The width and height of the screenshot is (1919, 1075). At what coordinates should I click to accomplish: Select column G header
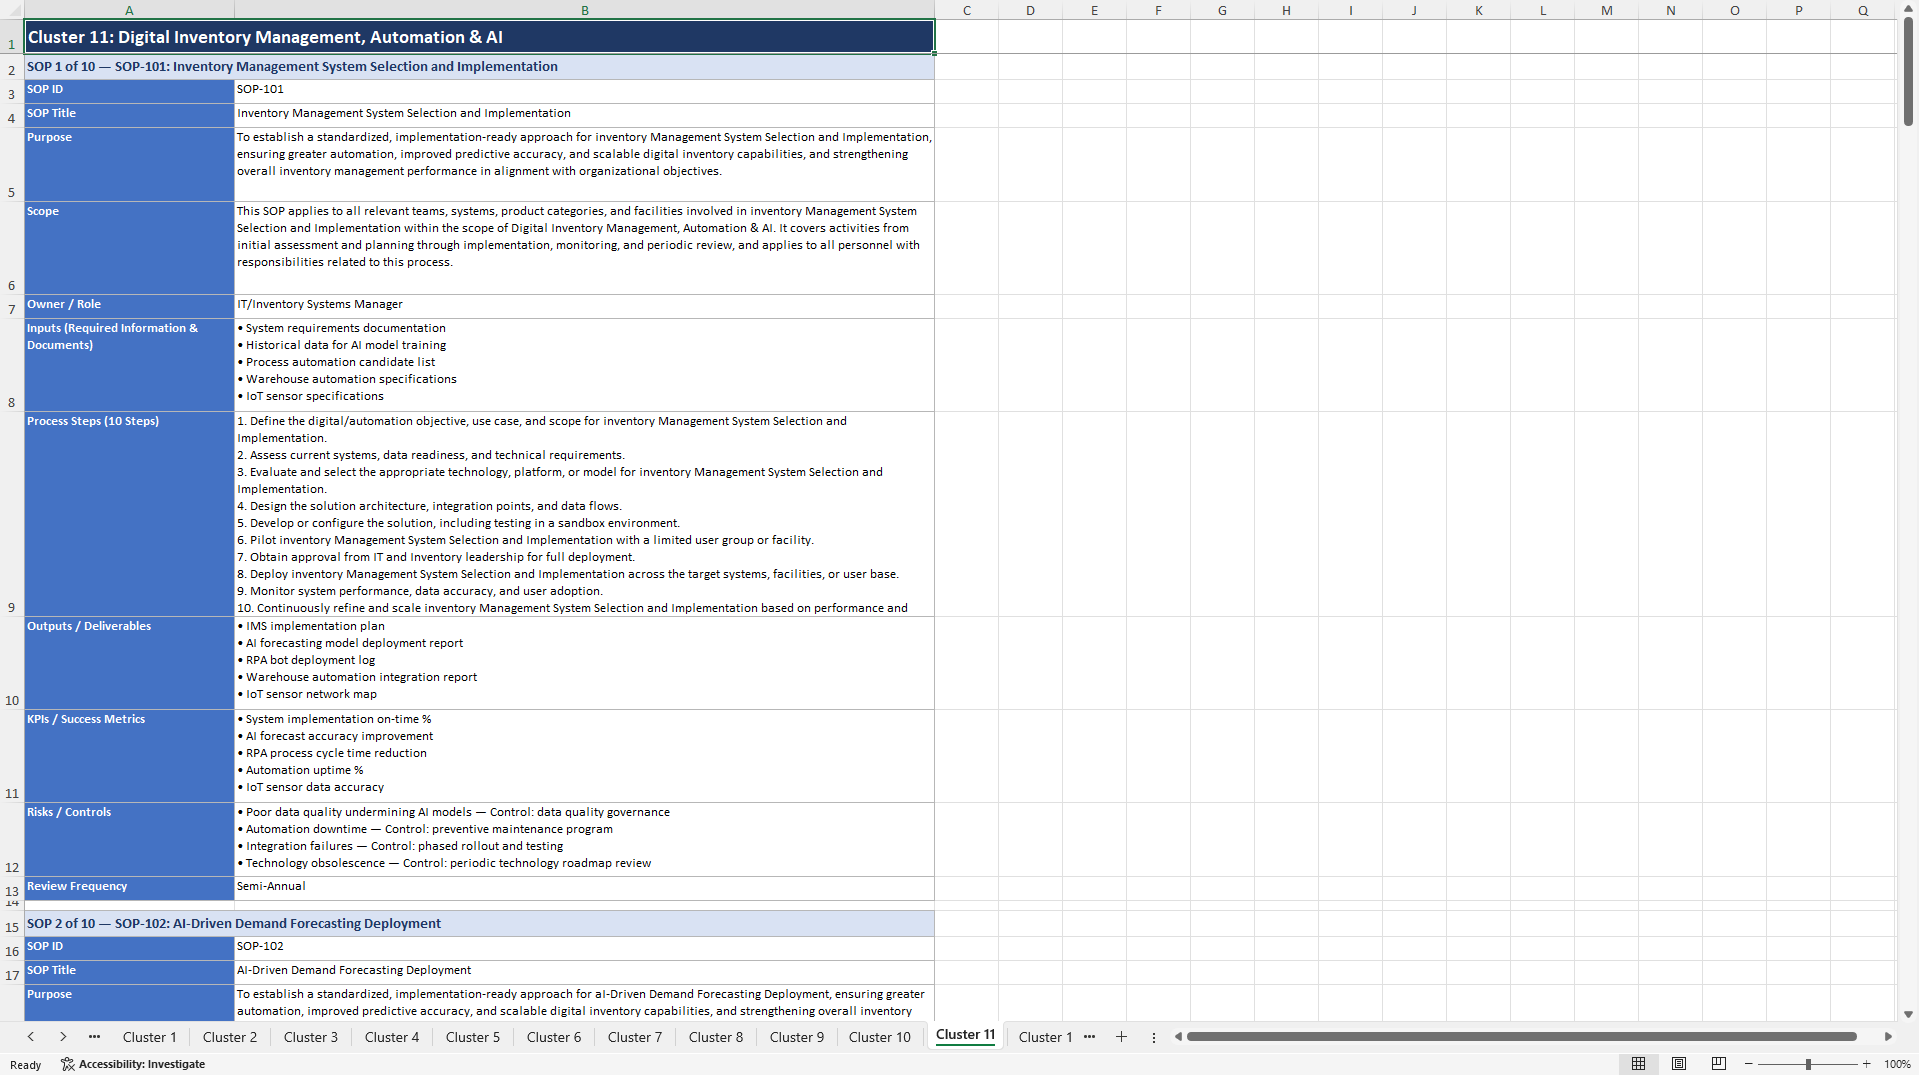tap(1223, 10)
